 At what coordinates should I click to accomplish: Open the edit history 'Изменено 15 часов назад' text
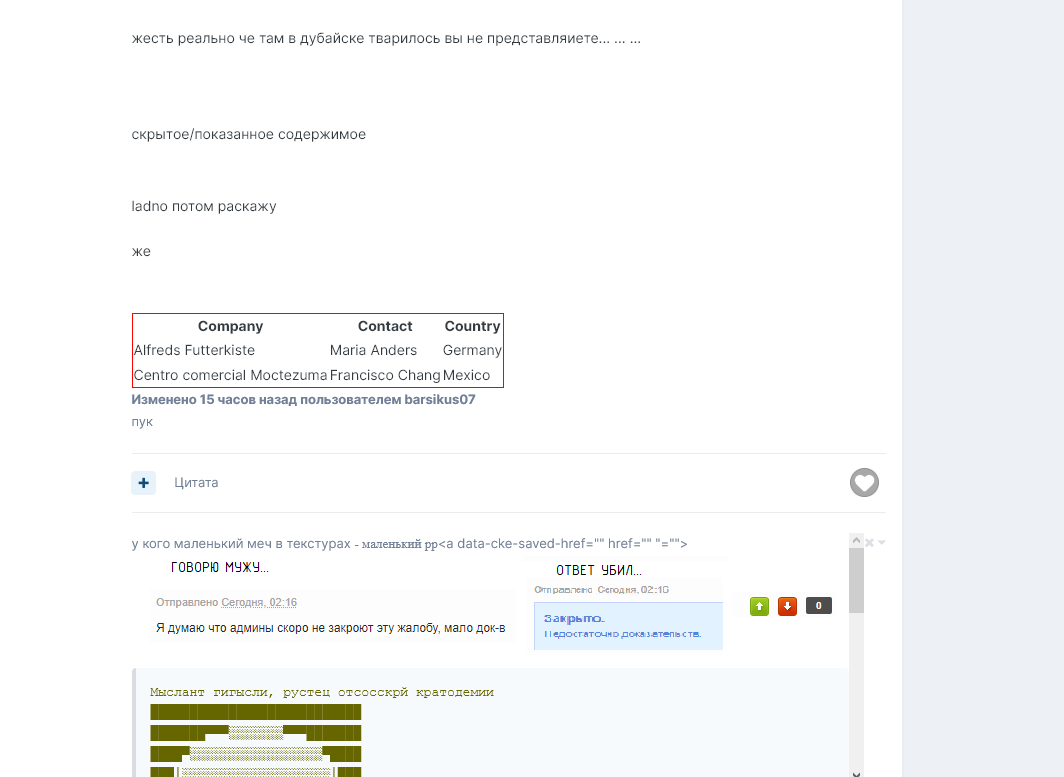[303, 399]
